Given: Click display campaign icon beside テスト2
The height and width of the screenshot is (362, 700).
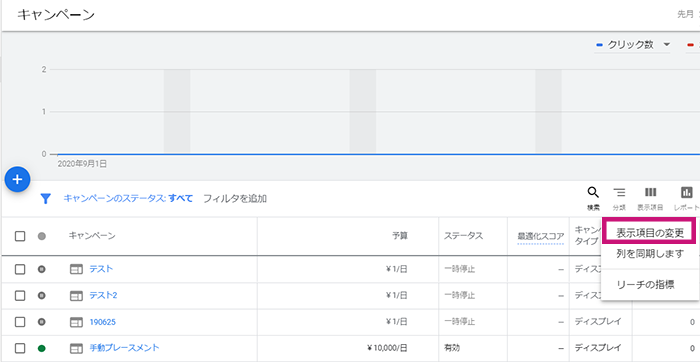Looking at the screenshot, I should [76, 295].
